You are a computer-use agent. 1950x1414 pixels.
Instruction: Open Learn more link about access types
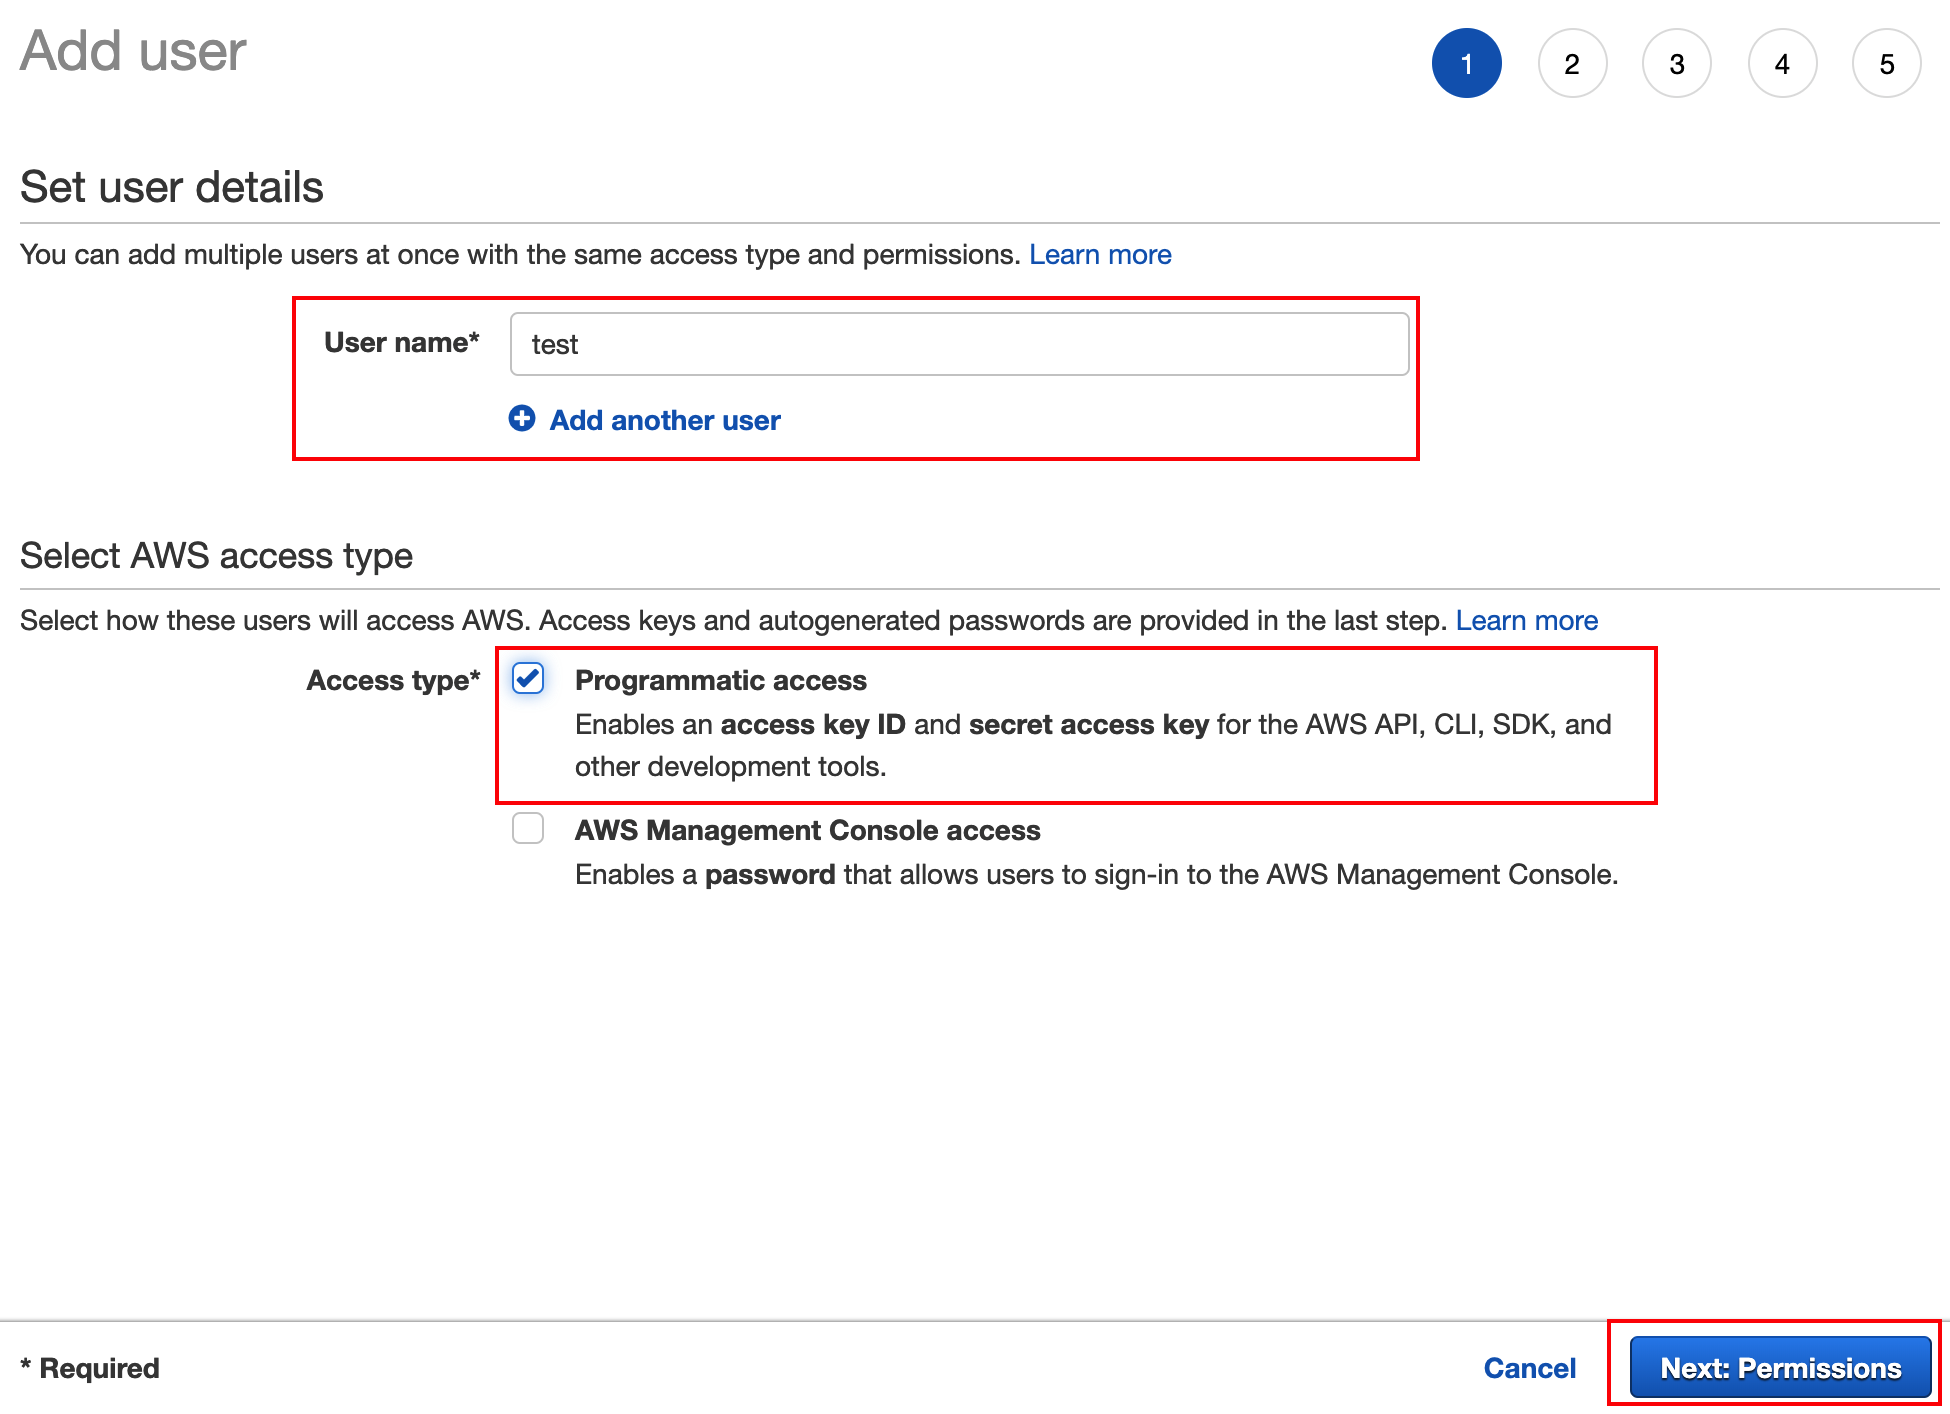click(1526, 621)
